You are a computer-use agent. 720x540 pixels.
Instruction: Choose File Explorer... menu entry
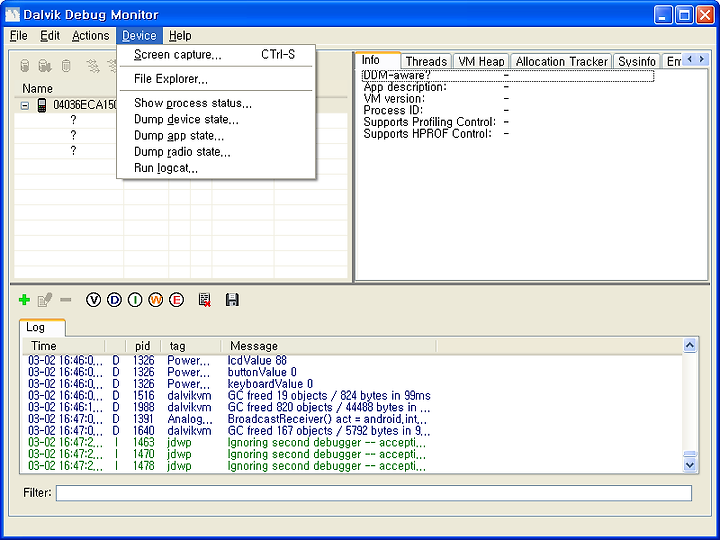(216, 79)
